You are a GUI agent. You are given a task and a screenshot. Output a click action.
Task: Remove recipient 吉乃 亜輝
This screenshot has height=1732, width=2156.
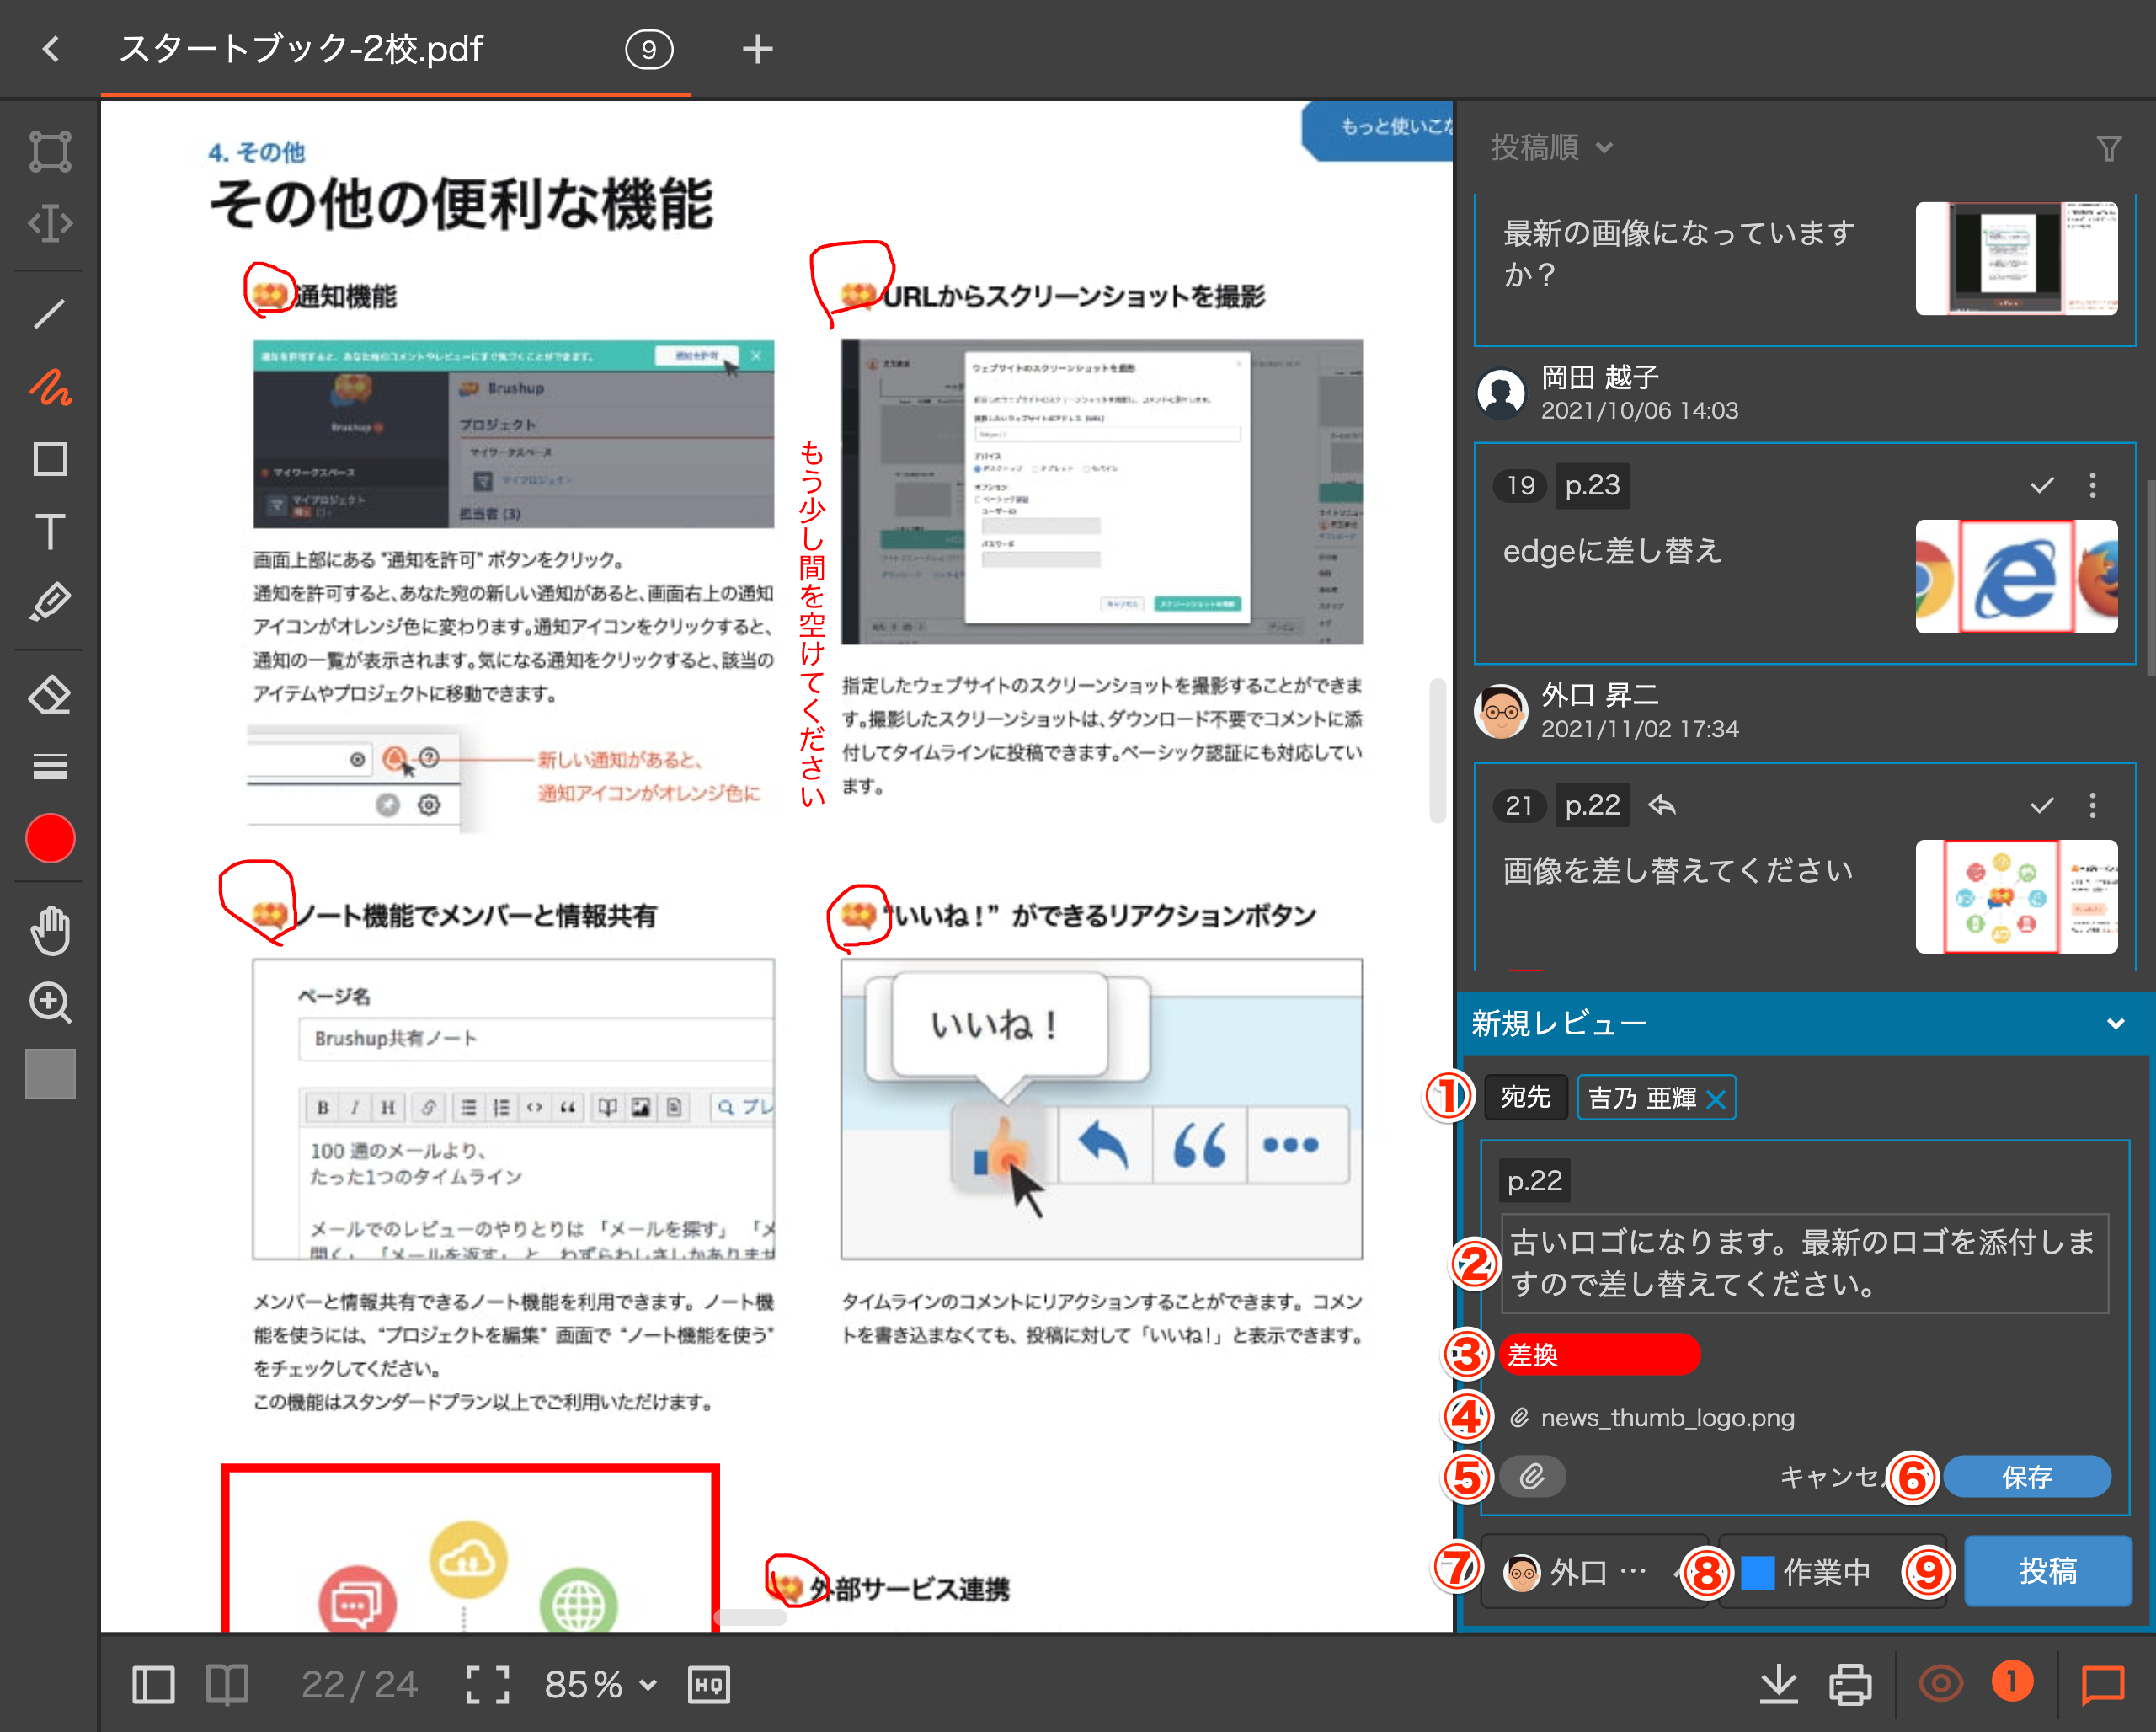point(1716,1099)
